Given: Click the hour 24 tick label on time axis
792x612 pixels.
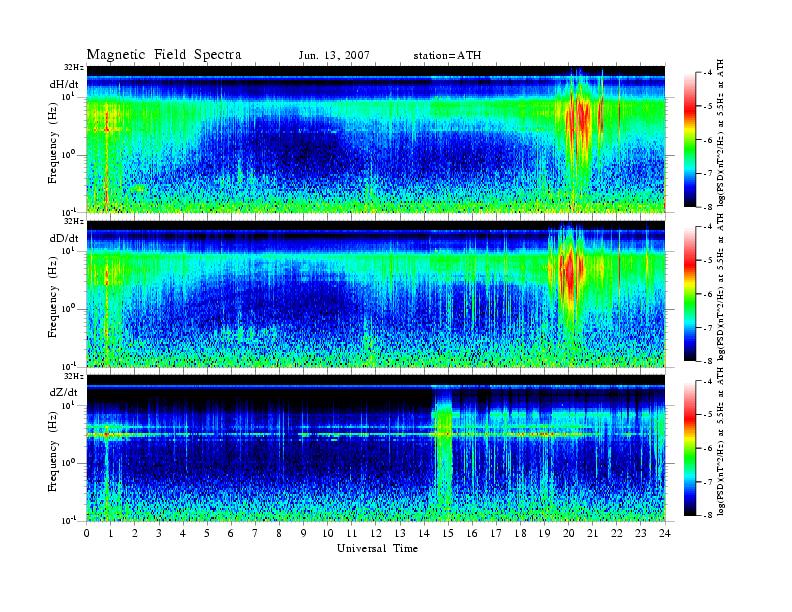Looking at the screenshot, I should pos(665,533).
